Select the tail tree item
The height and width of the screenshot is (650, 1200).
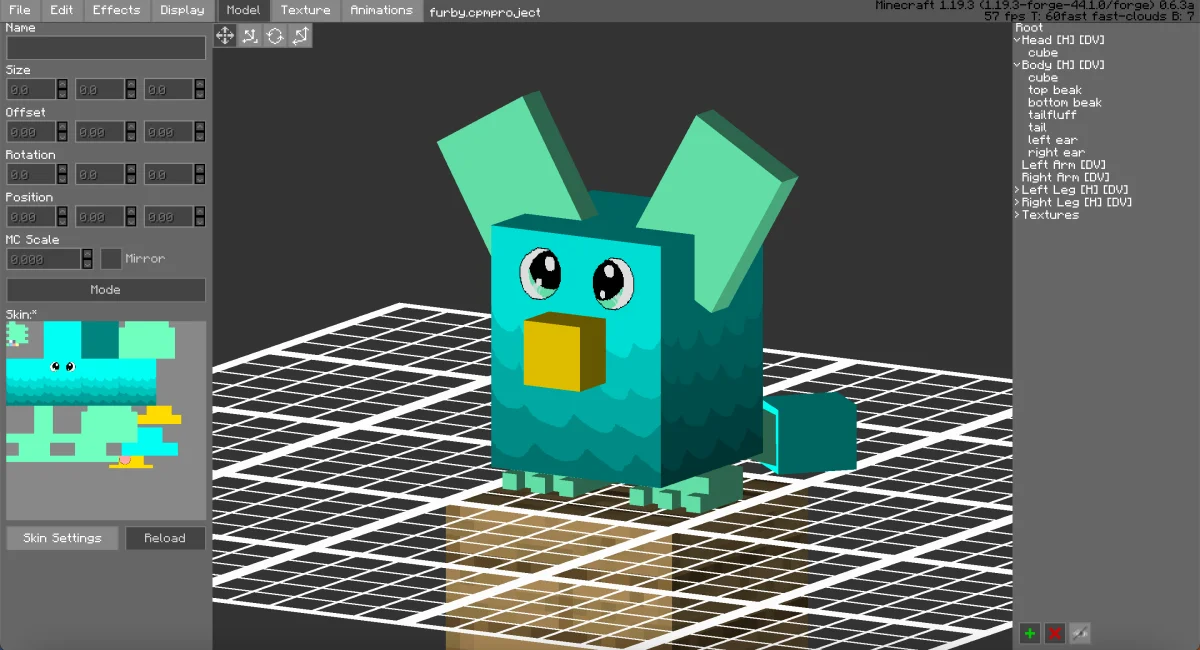click(x=1037, y=128)
